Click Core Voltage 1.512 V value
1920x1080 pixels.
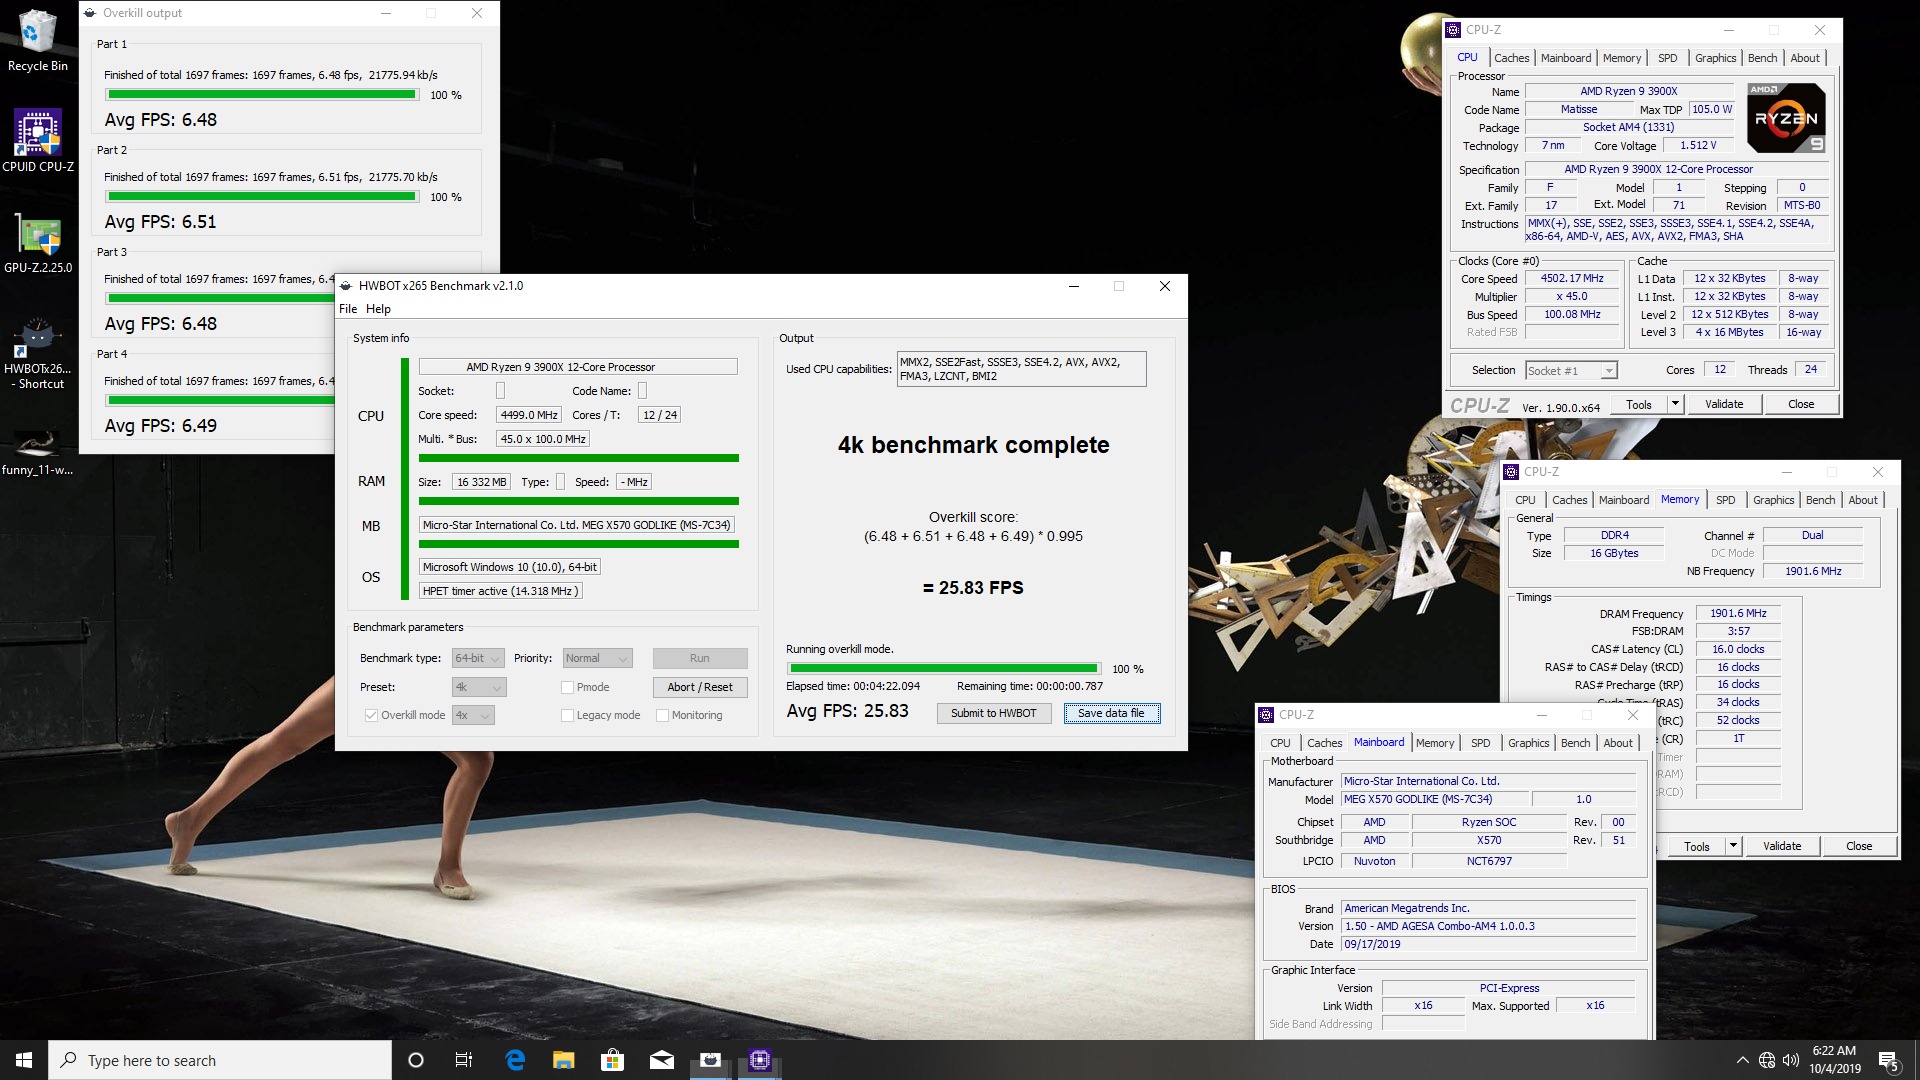[1698, 145]
